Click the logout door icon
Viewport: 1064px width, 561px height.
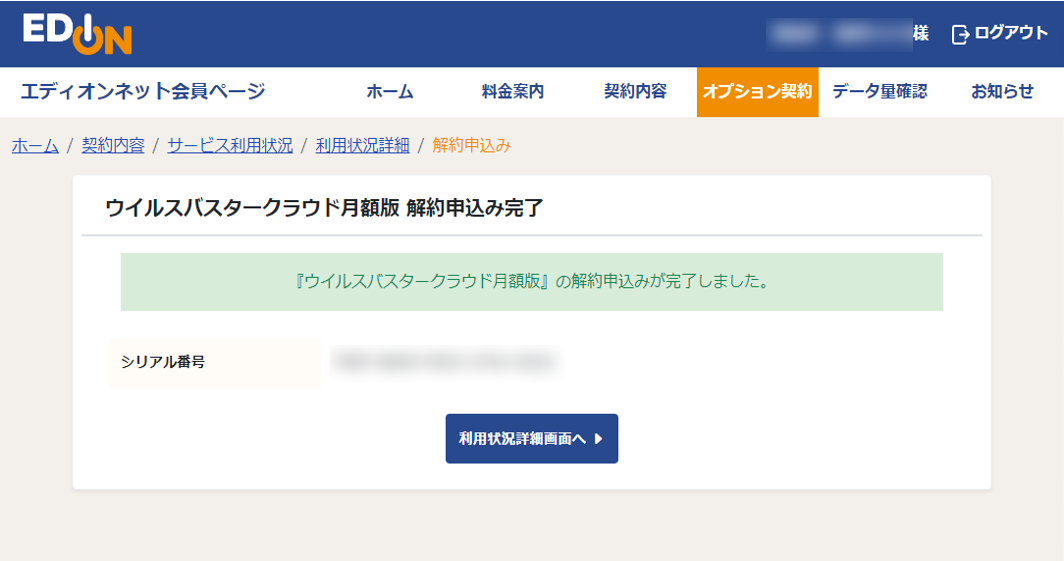click(960, 34)
